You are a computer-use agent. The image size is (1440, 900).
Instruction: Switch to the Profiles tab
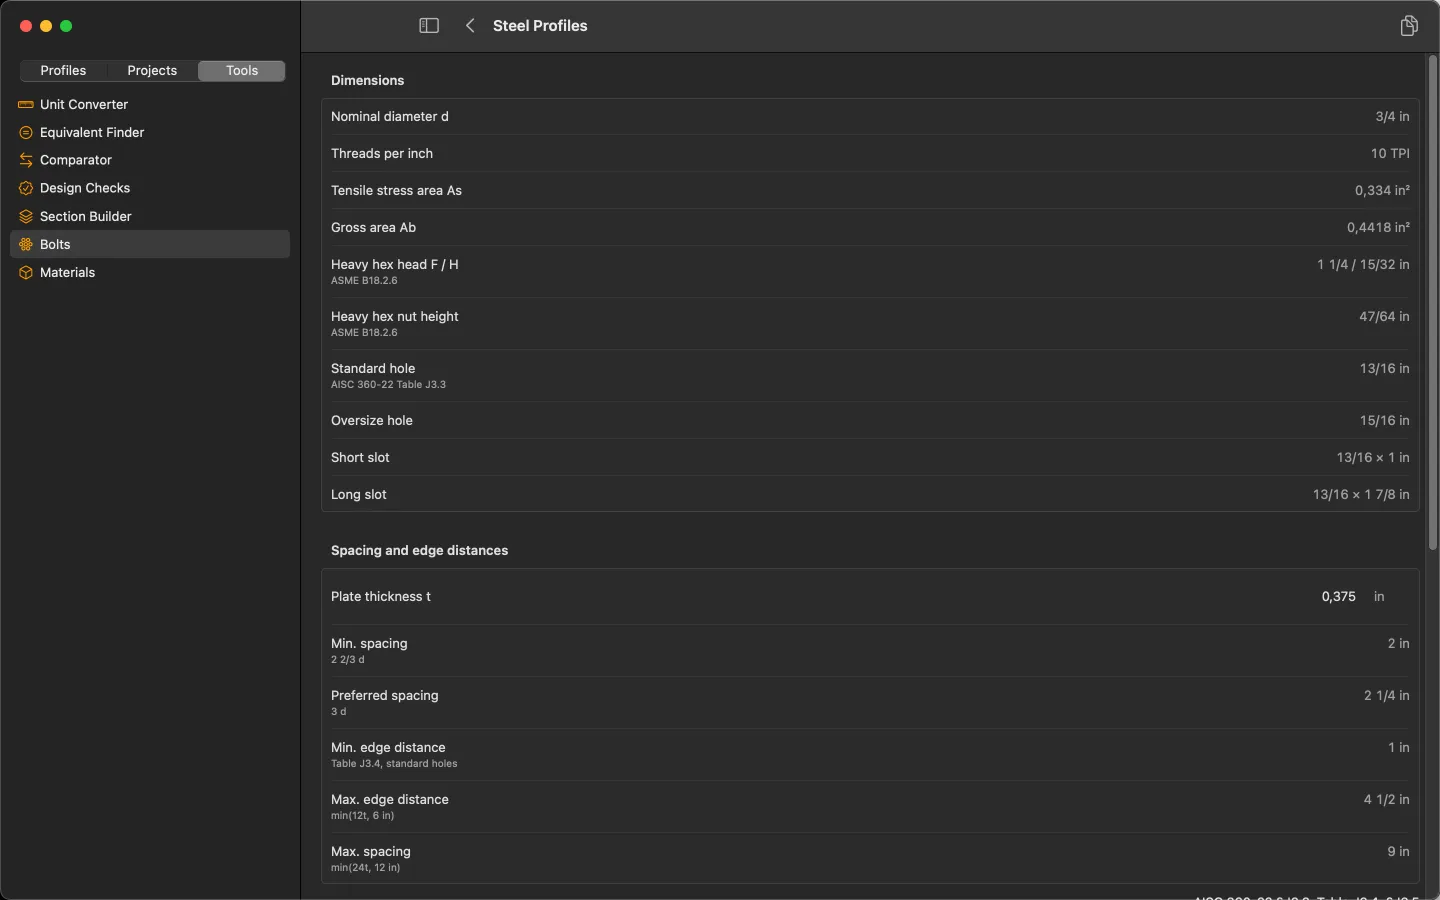pos(63,71)
